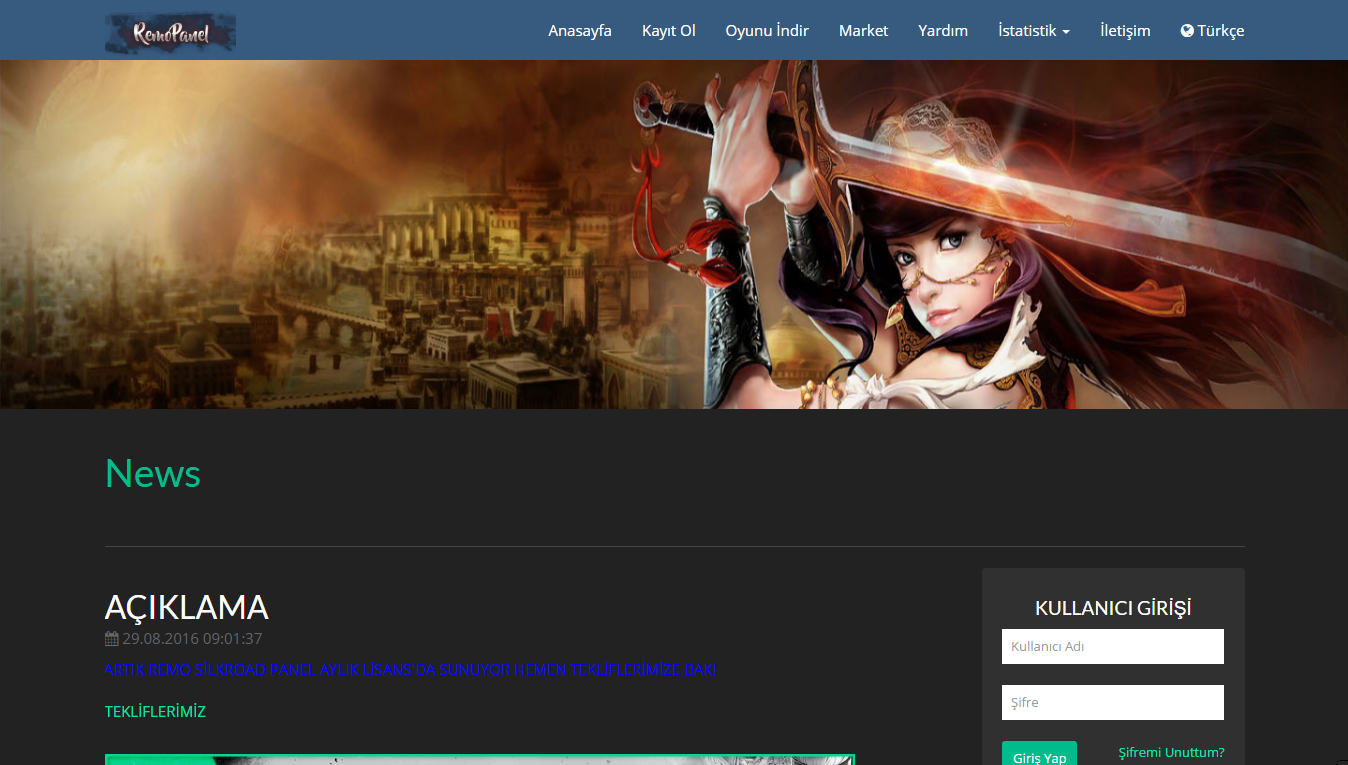1348x765 pixels.
Task: Open the Market menu item
Action: pyautogui.click(x=863, y=31)
